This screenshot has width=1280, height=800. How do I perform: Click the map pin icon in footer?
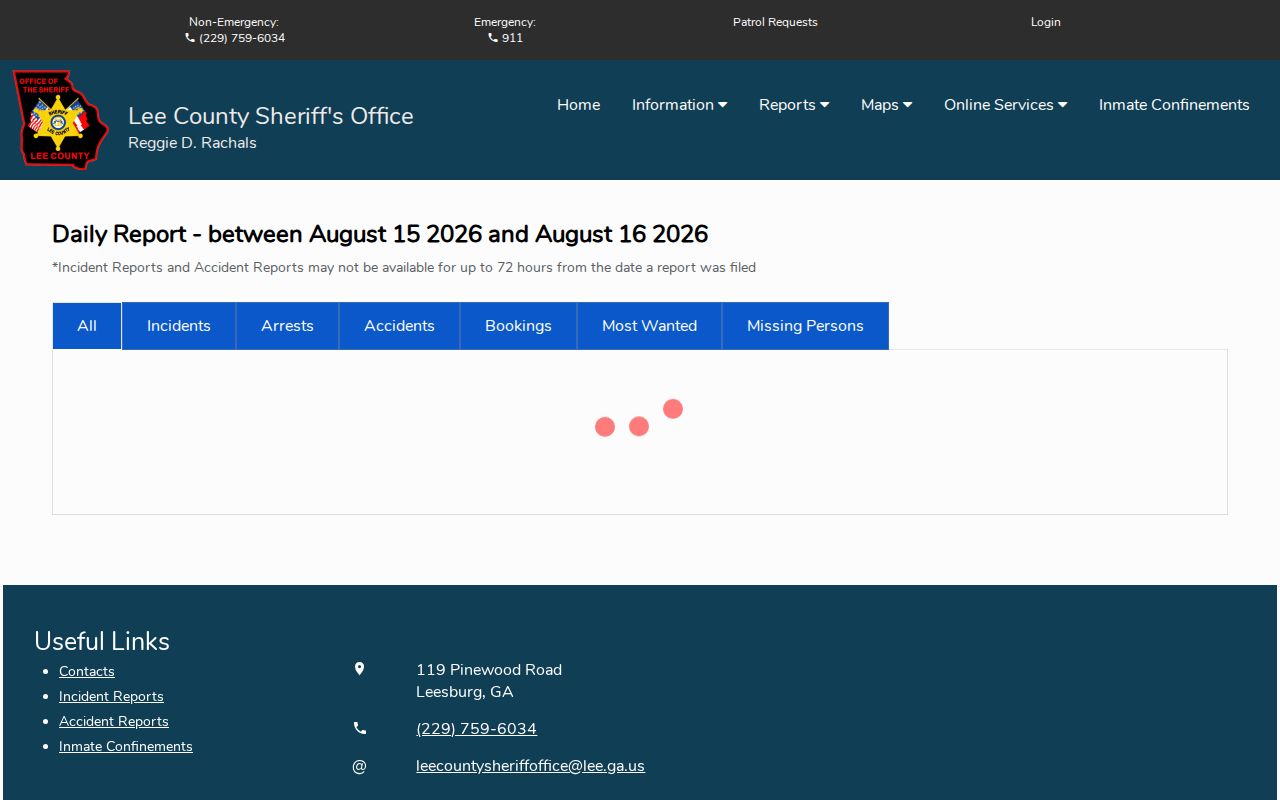coord(359,669)
